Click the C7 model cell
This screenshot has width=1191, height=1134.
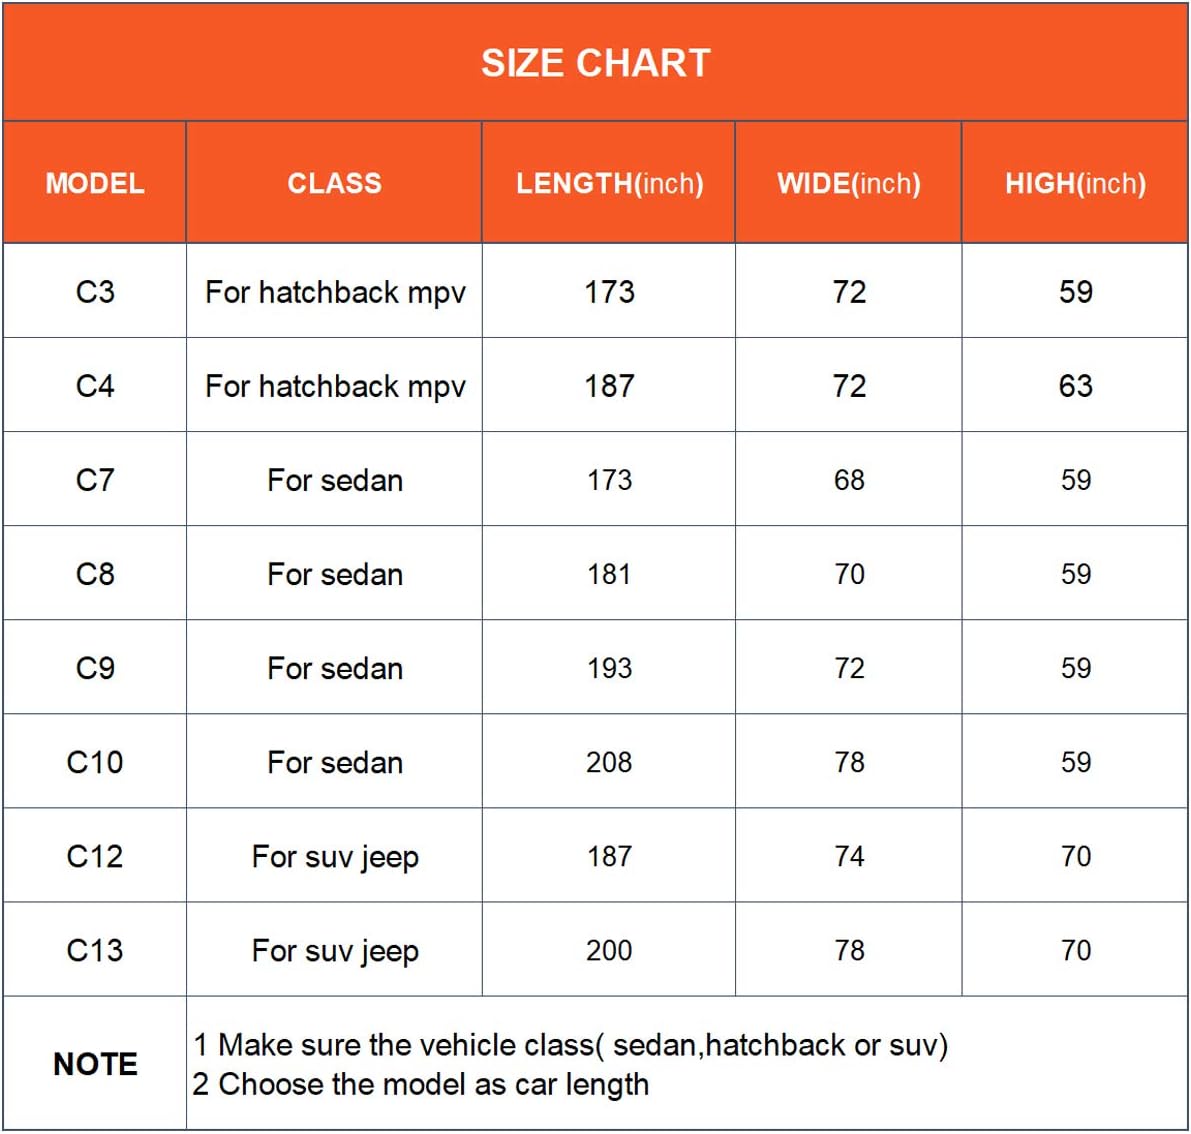[95, 480]
